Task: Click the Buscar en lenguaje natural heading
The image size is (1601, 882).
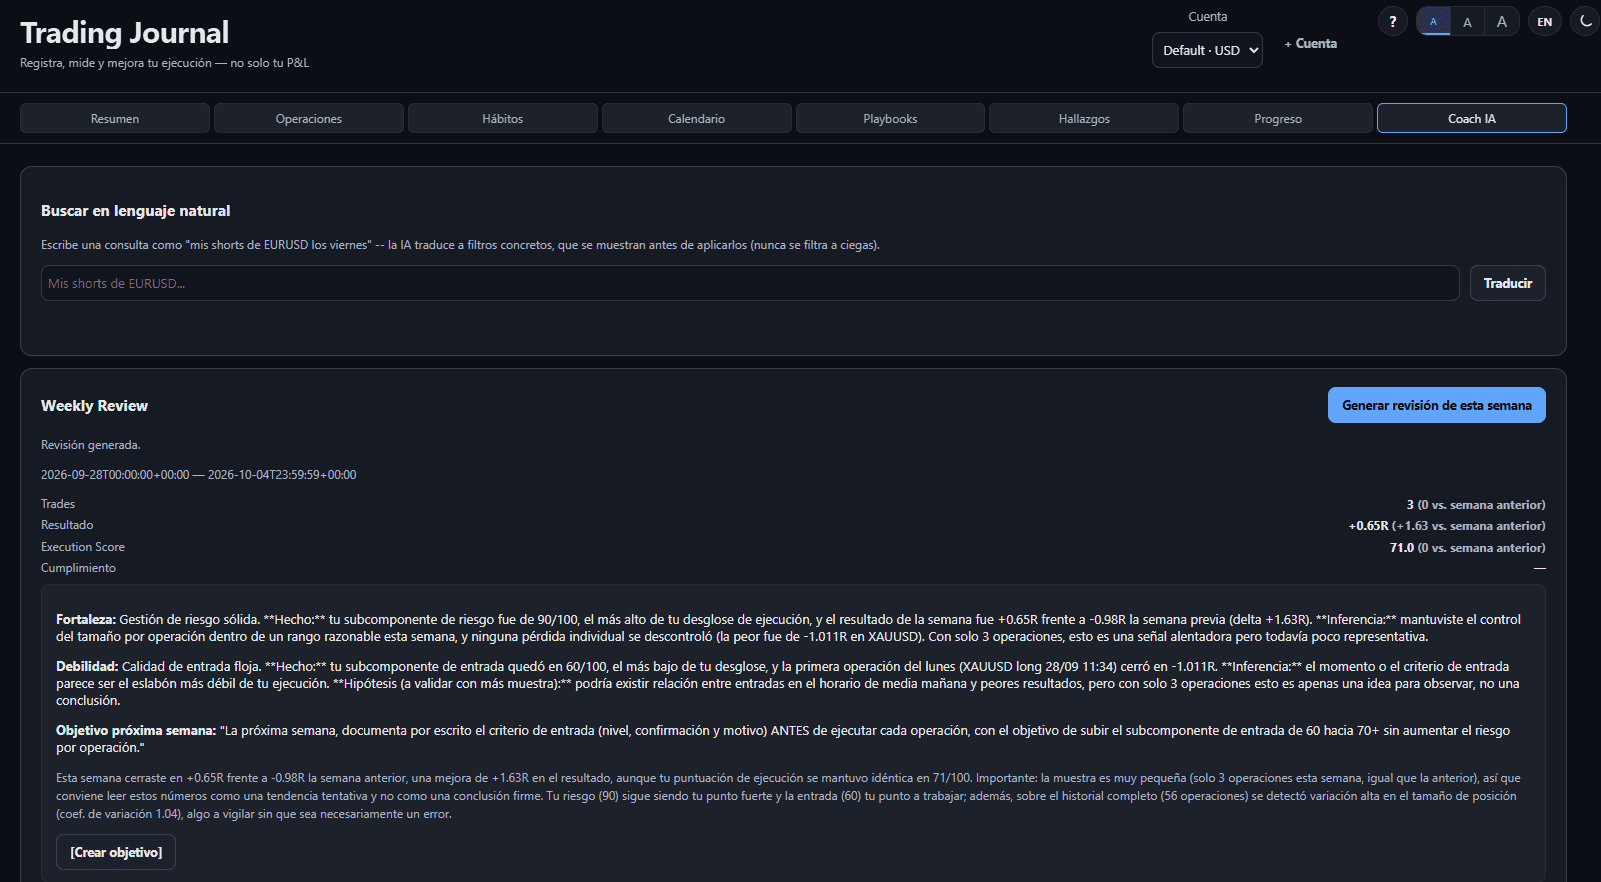Action: pyautogui.click(x=136, y=211)
